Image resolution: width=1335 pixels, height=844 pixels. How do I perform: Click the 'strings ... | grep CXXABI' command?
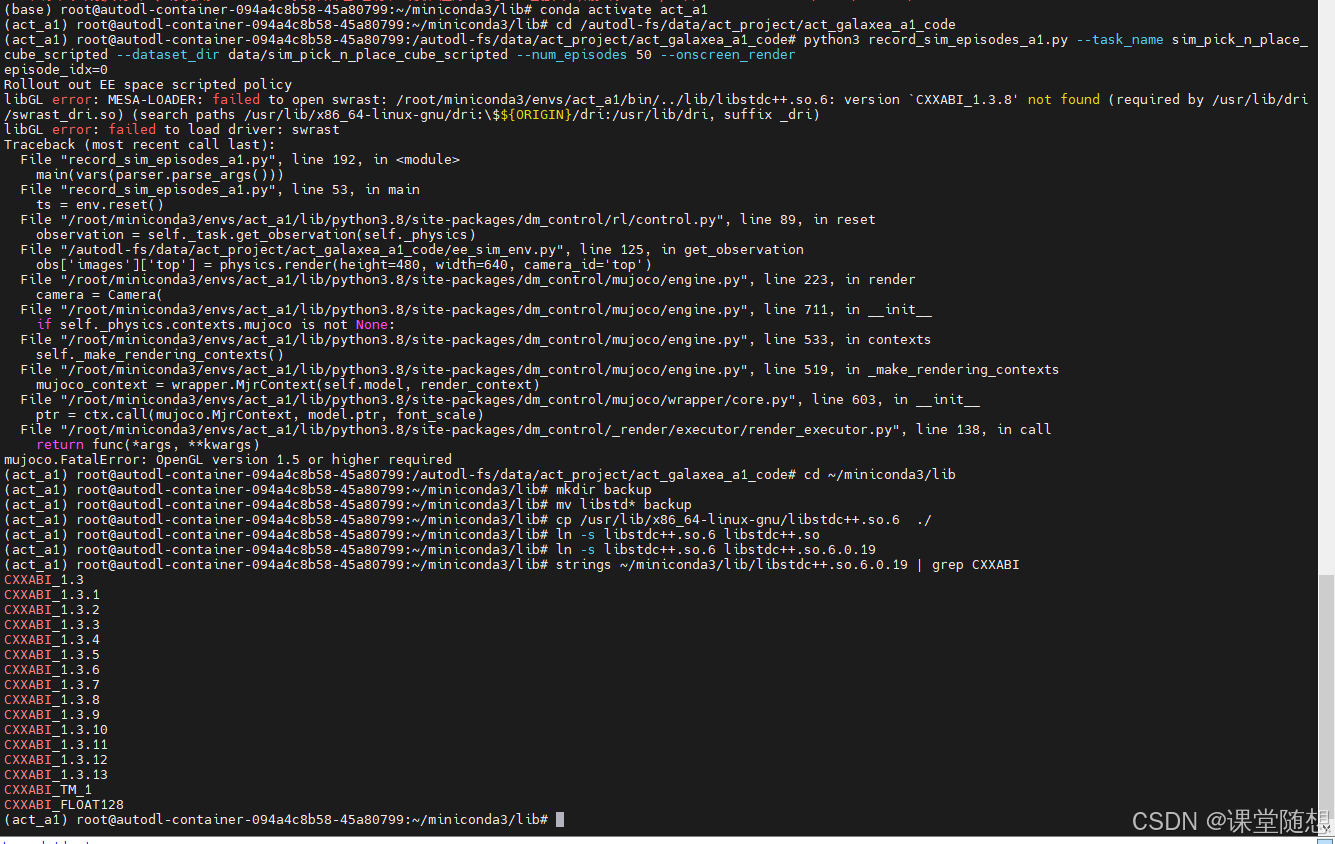(x=788, y=565)
